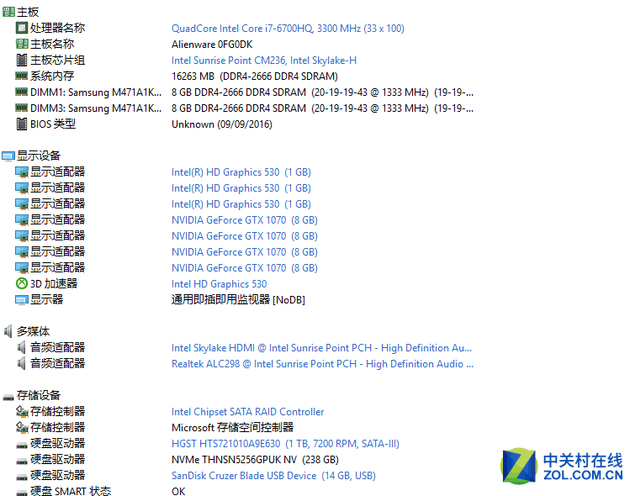Select the 16263 MB system memory value
The width and height of the screenshot is (640, 496).
(x=255, y=76)
